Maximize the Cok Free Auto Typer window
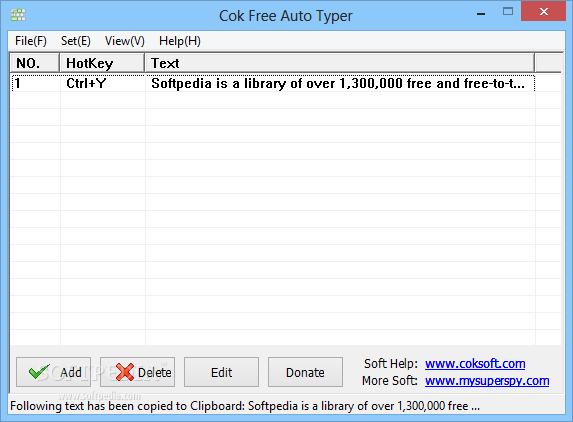Screen dimensions: 573x422 [508, 12]
